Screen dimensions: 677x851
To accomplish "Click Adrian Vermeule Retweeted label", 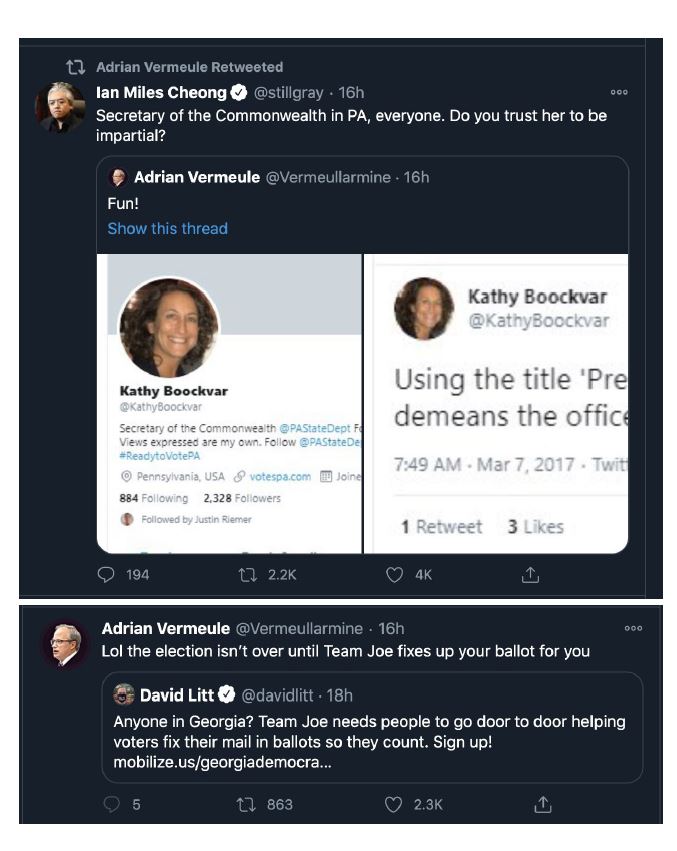I will 189,67.
